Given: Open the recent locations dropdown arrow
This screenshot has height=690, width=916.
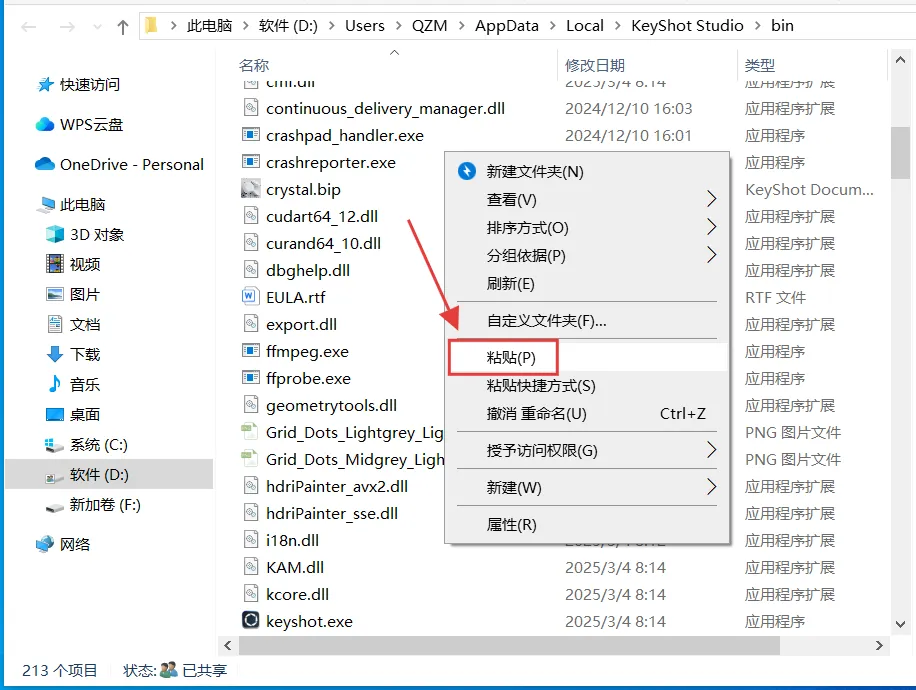Looking at the screenshot, I should point(97,27).
